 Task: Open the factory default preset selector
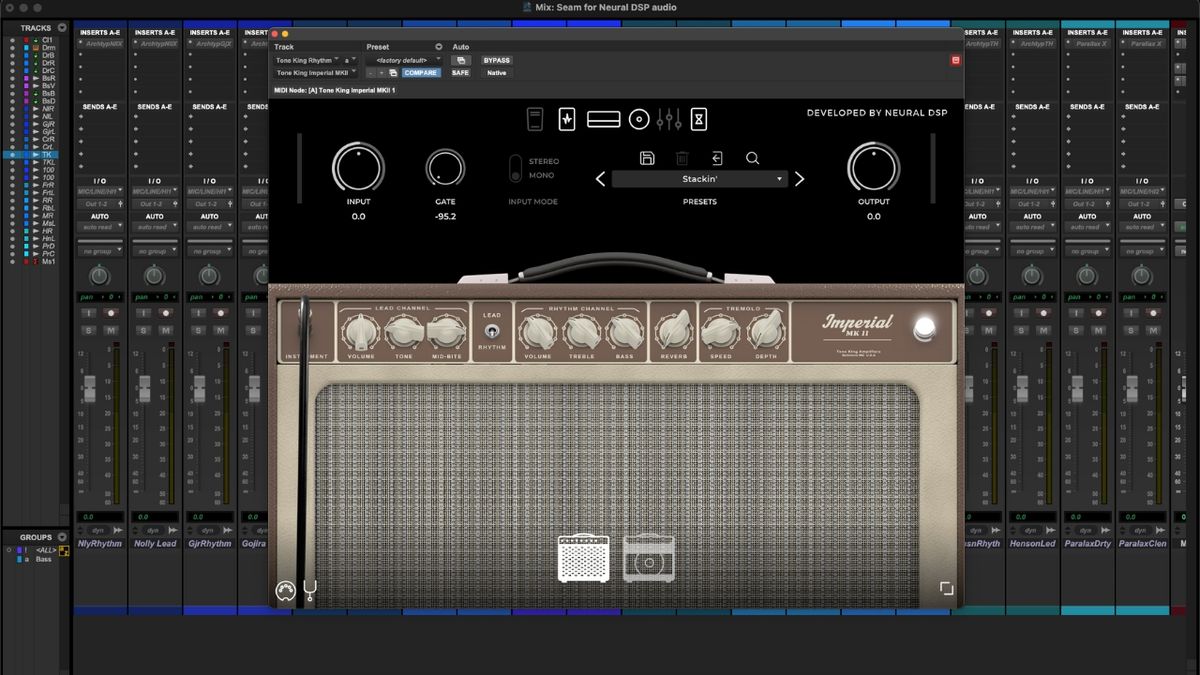coord(404,60)
